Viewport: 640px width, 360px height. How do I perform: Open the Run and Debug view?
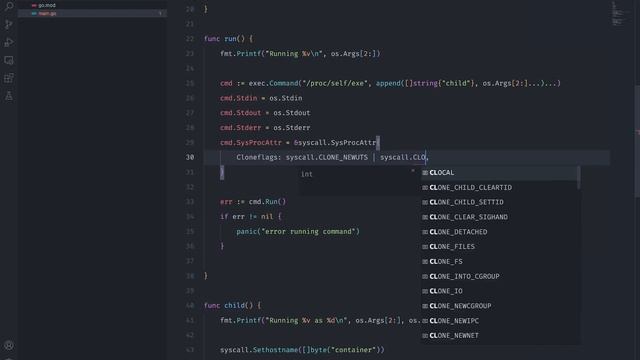tap(9, 42)
